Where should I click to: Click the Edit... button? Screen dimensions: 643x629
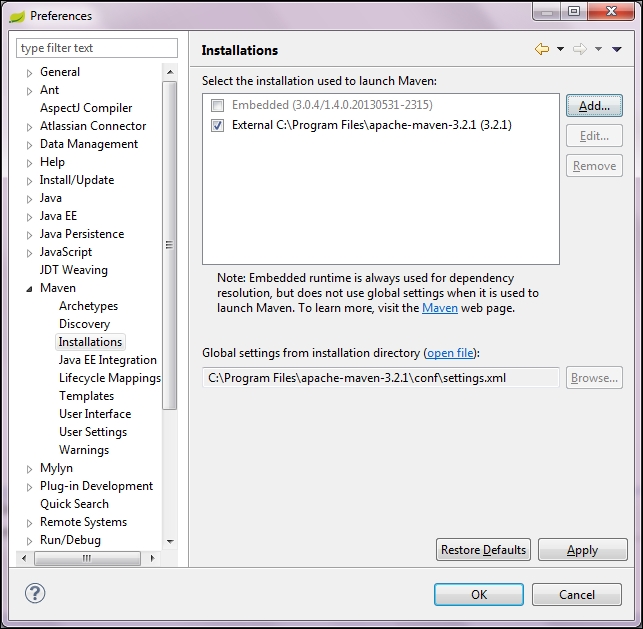tap(594, 136)
